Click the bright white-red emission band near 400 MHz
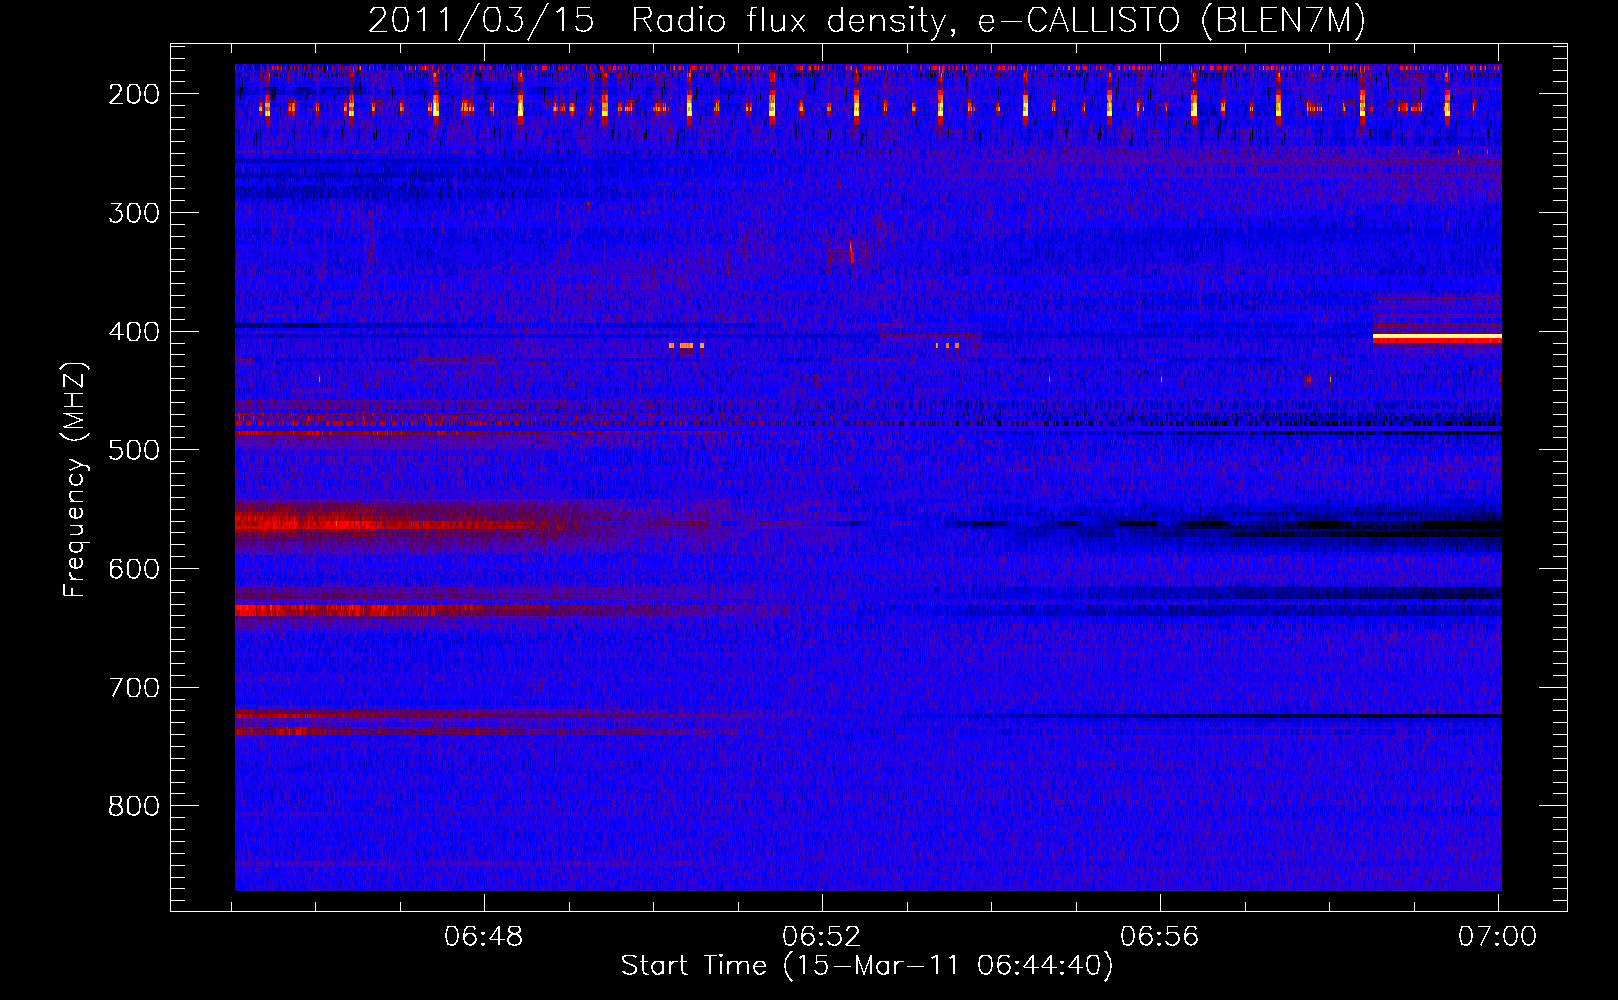The height and width of the screenshot is (1000, 1618). [1437, 339]
